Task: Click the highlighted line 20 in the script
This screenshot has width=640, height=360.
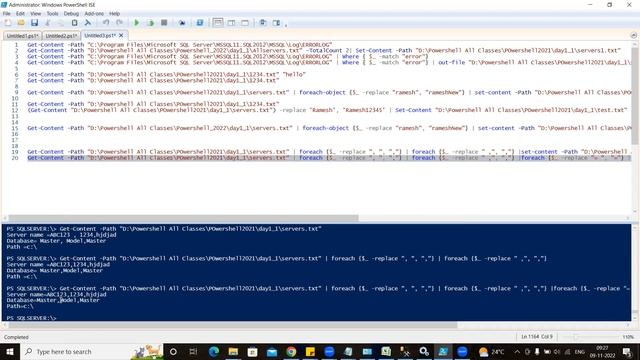Action: click(329, 158)
